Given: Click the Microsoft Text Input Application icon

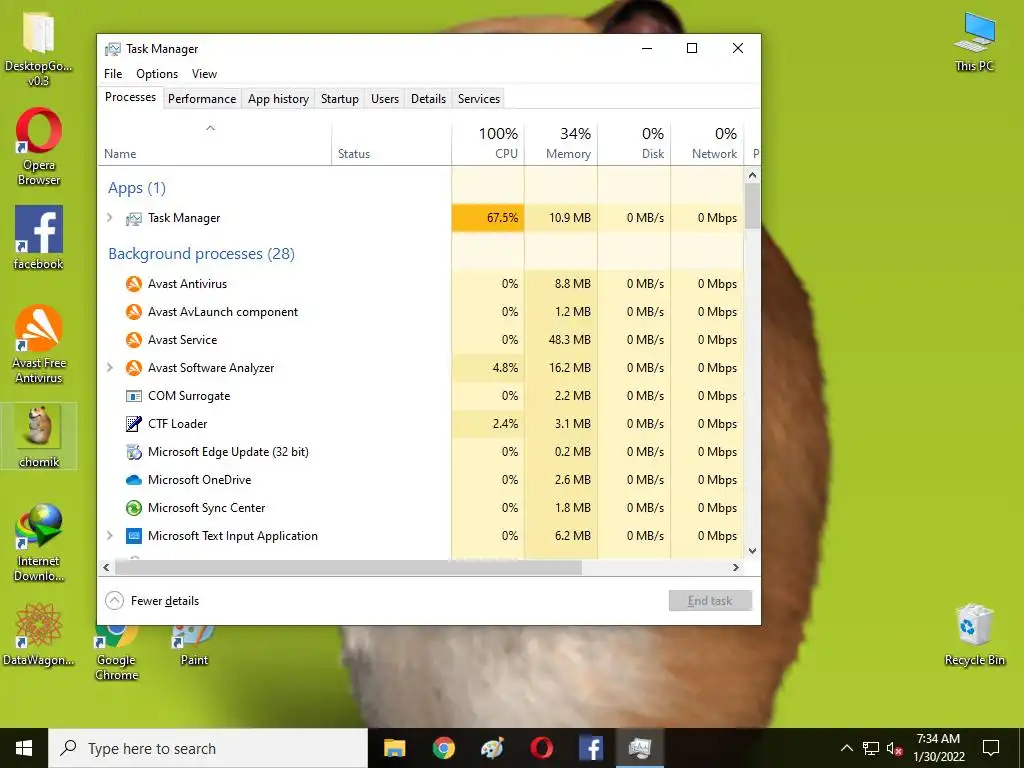Looking at the screenshot, I should pos(134,536).
